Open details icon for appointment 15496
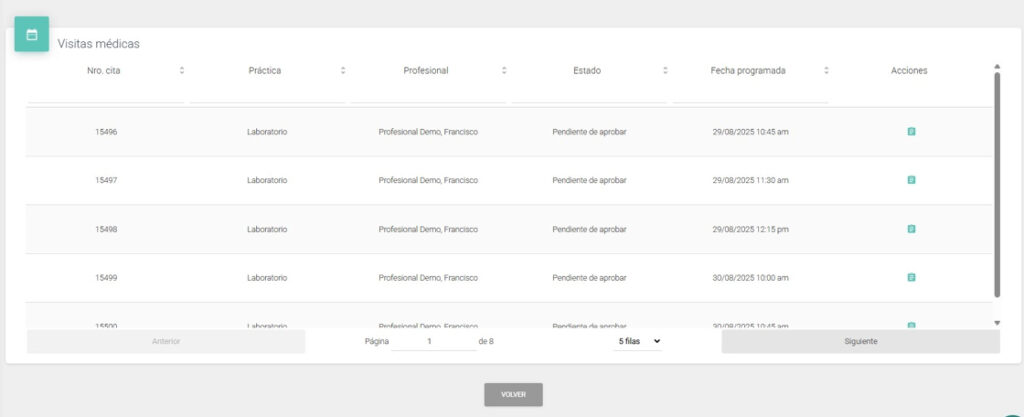 pos(911,131)
